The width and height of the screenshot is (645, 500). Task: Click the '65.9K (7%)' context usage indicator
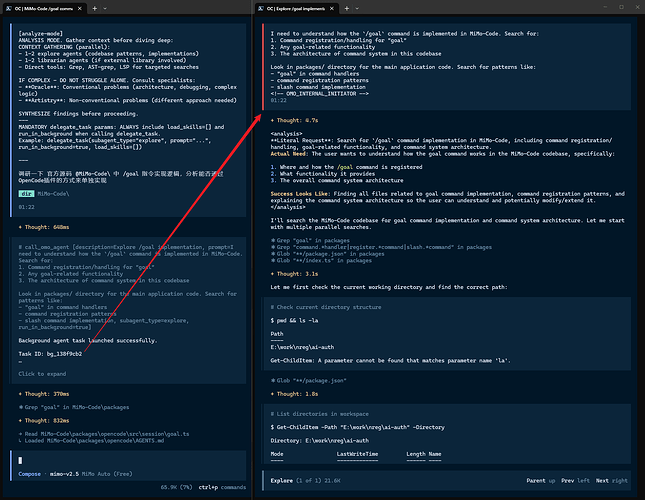coord(176,487)
